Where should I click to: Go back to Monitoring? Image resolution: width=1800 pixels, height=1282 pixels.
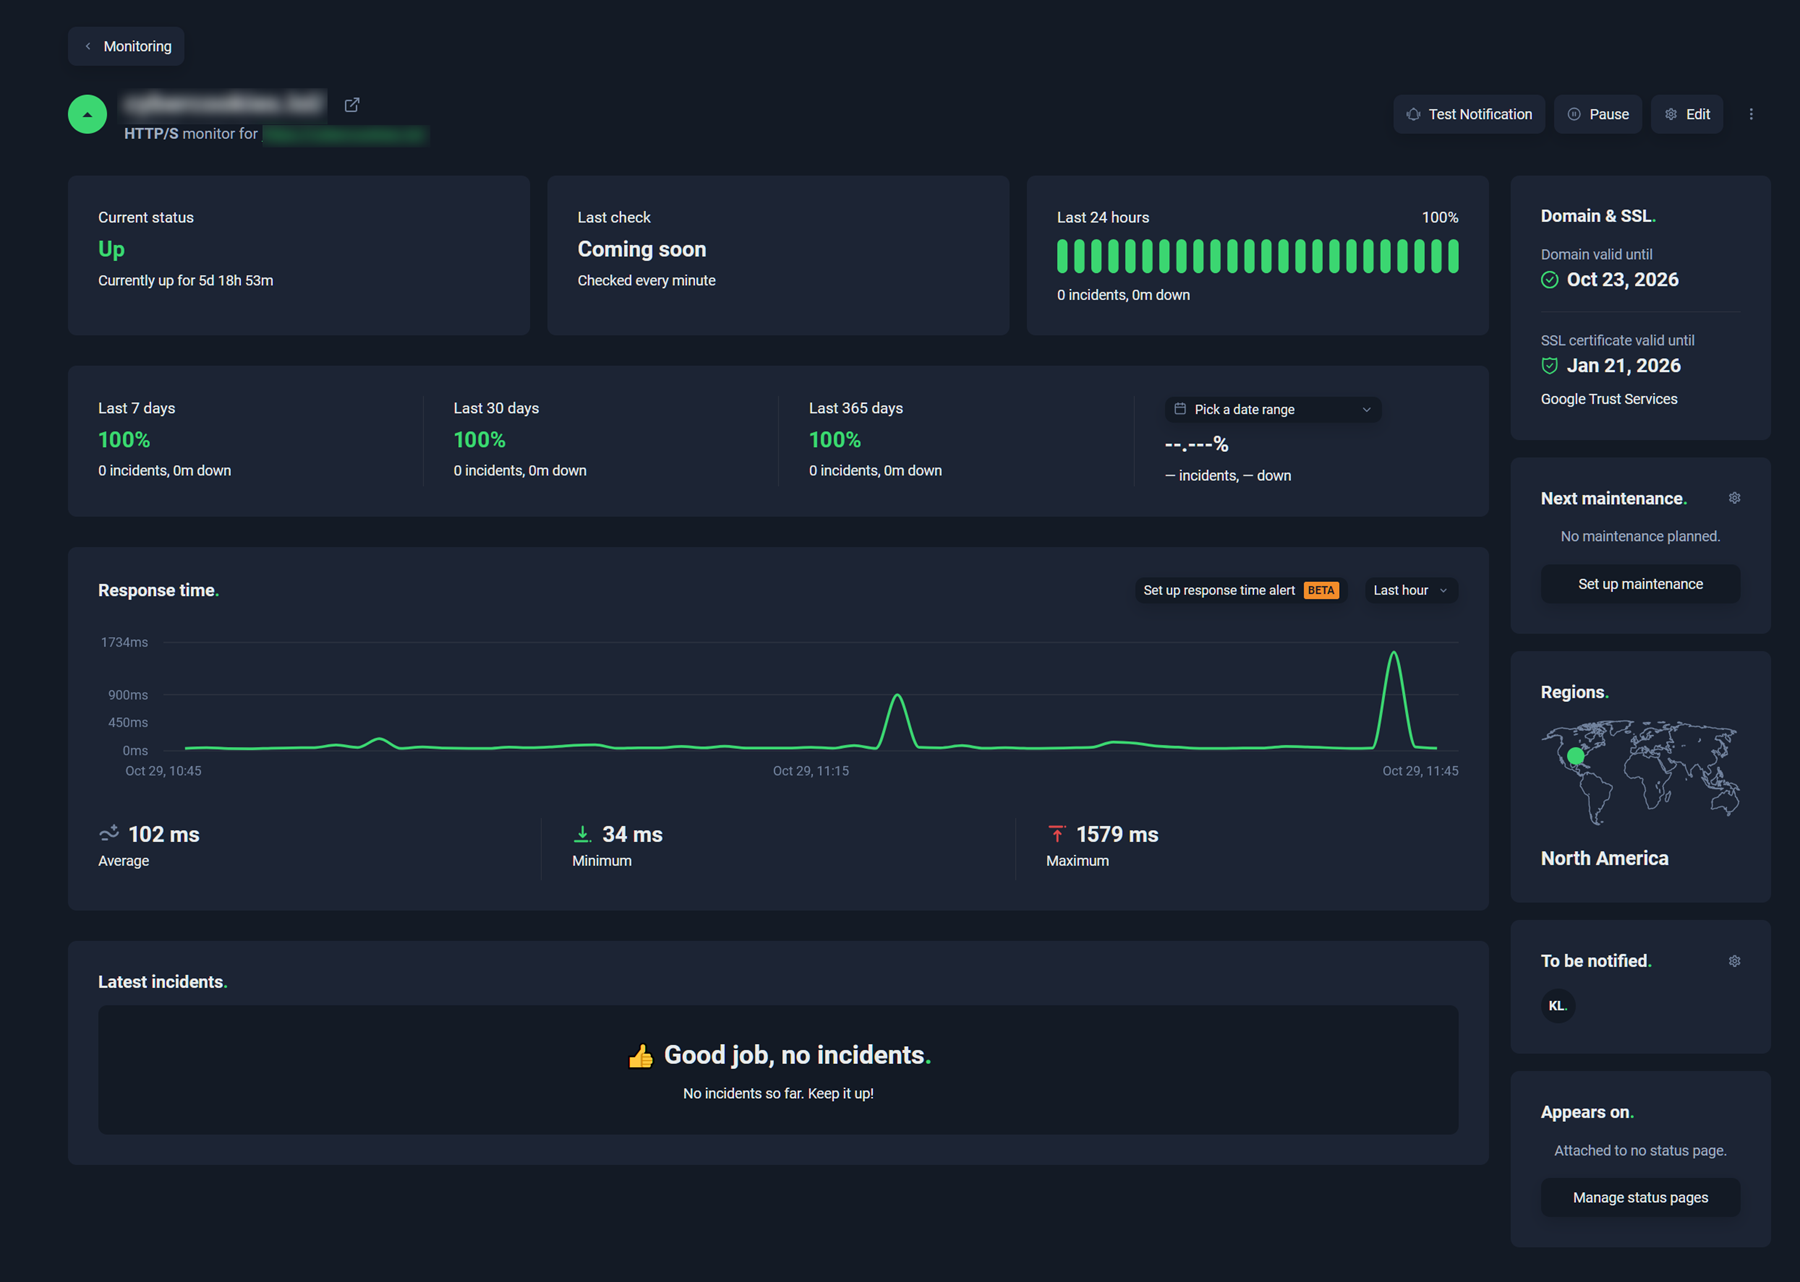click(127, 47)
